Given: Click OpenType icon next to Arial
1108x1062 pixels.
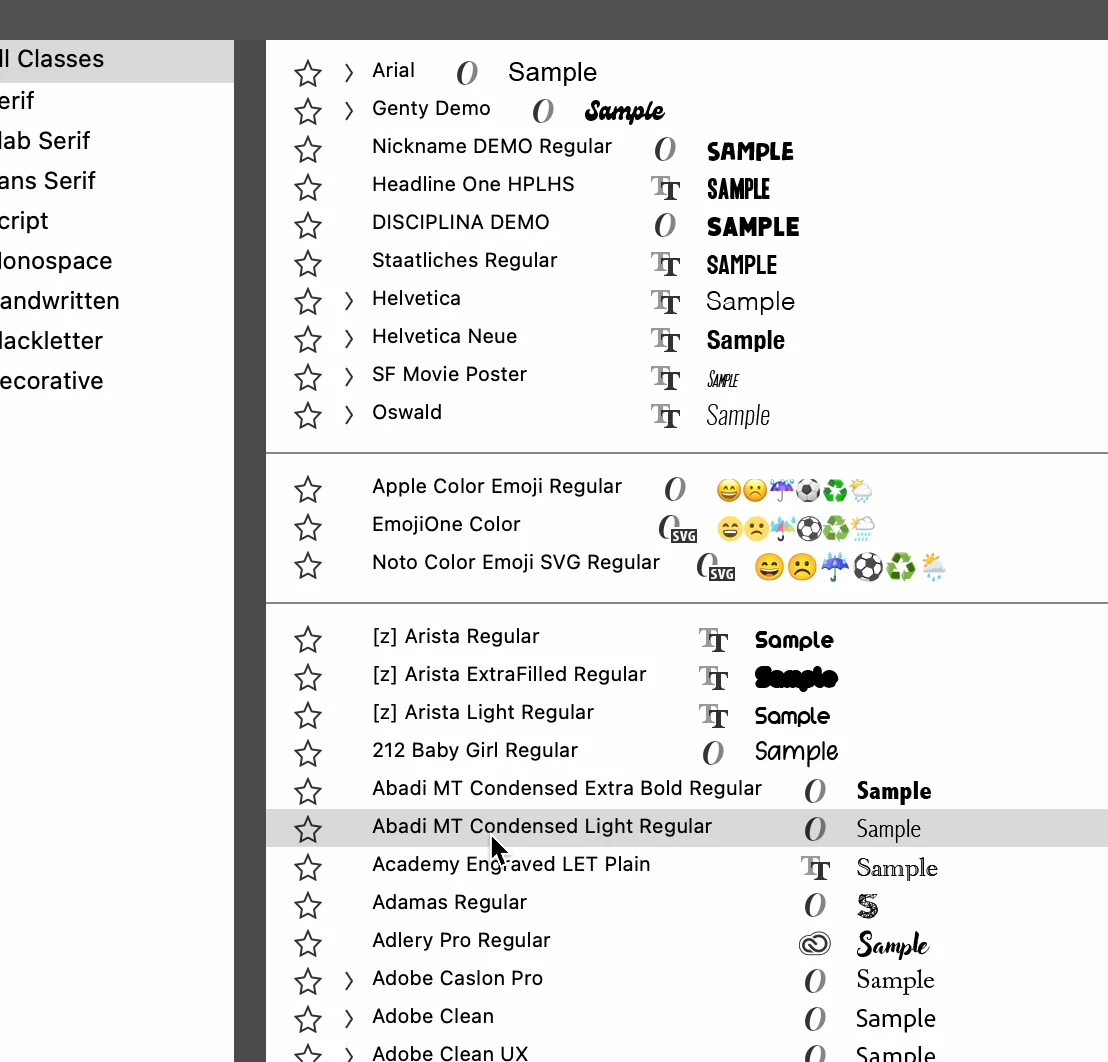Looking at the screenshot, I should (467, 73).
